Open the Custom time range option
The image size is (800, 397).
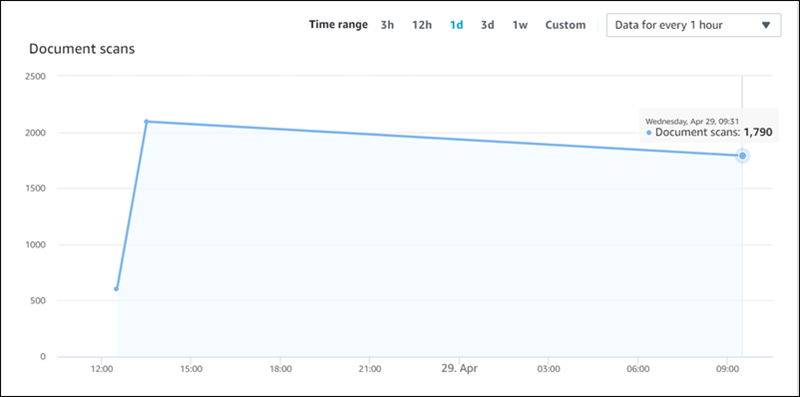click(565, 25)
